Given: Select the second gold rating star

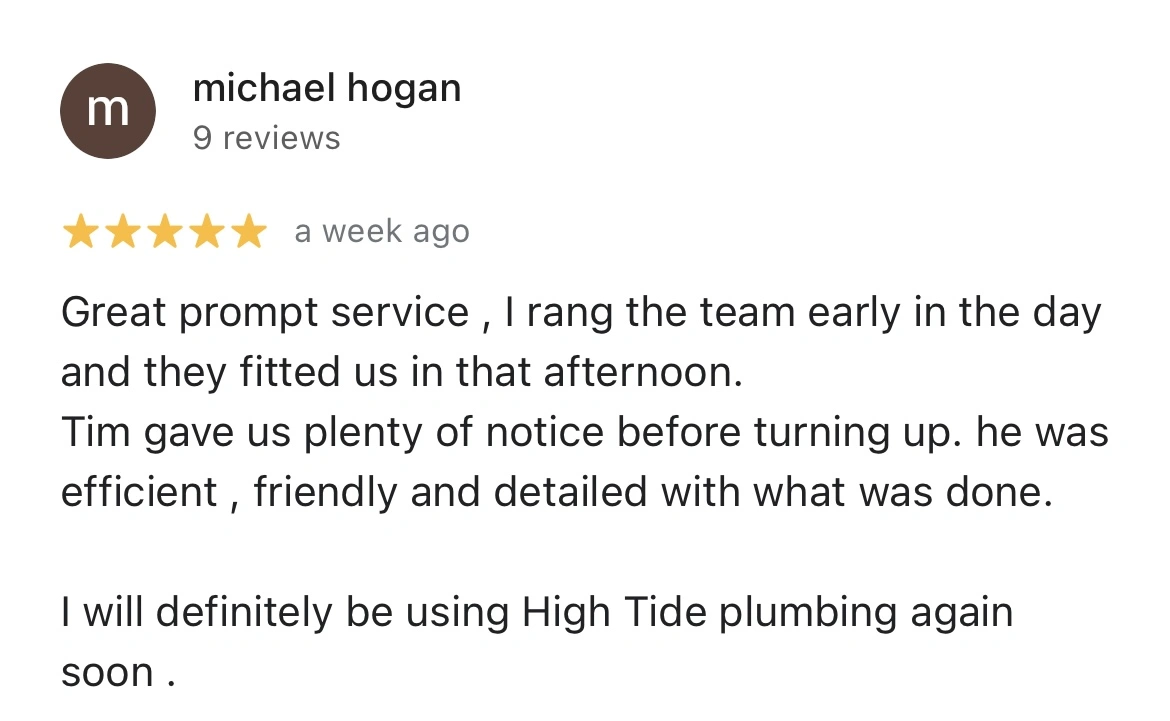Looking at the screenshot, I should 122,231.
